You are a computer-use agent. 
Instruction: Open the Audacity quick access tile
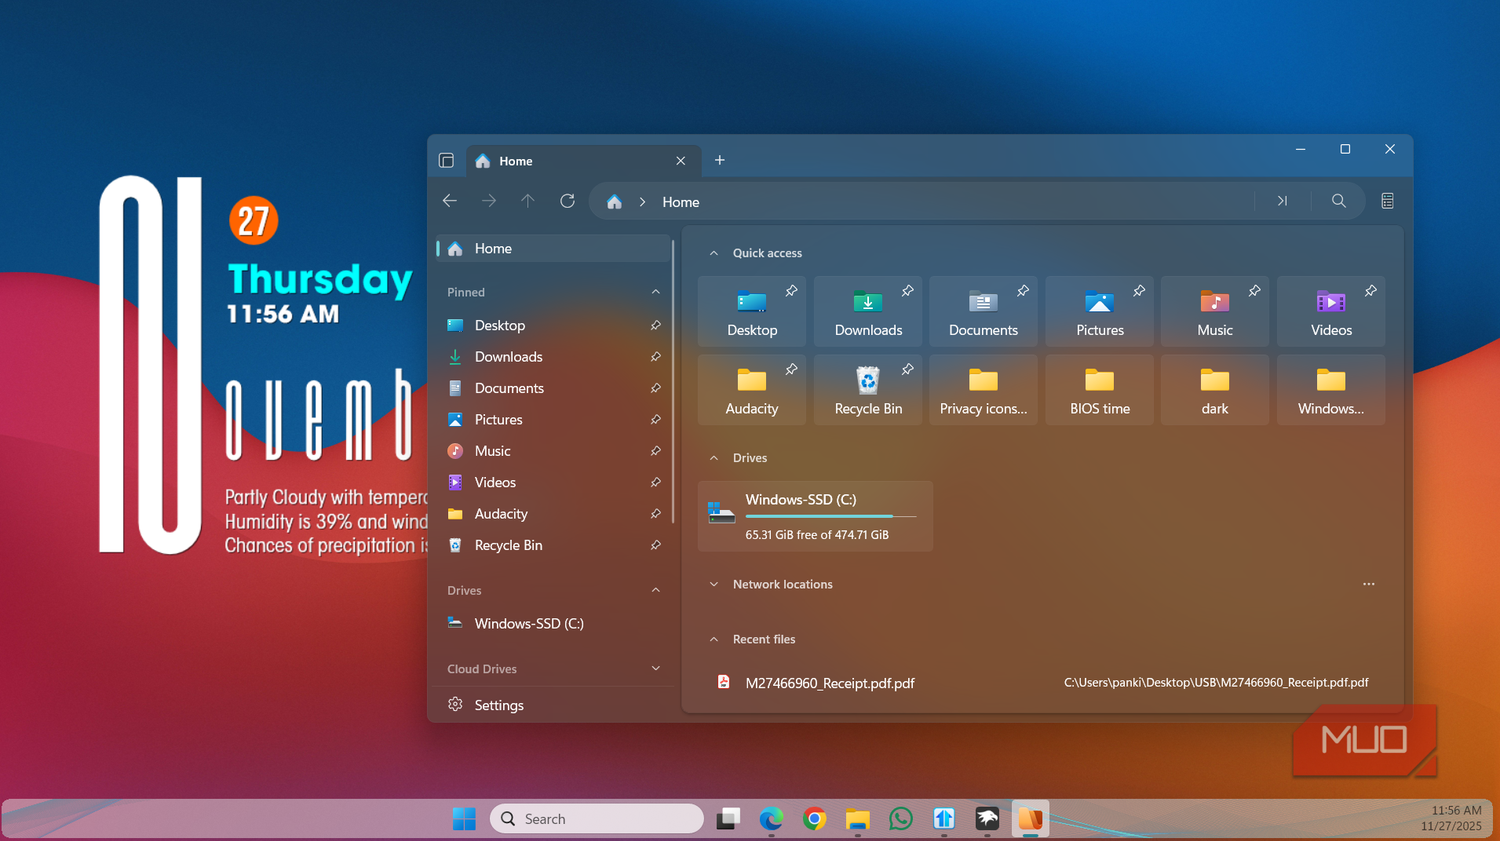click(752, 390)
